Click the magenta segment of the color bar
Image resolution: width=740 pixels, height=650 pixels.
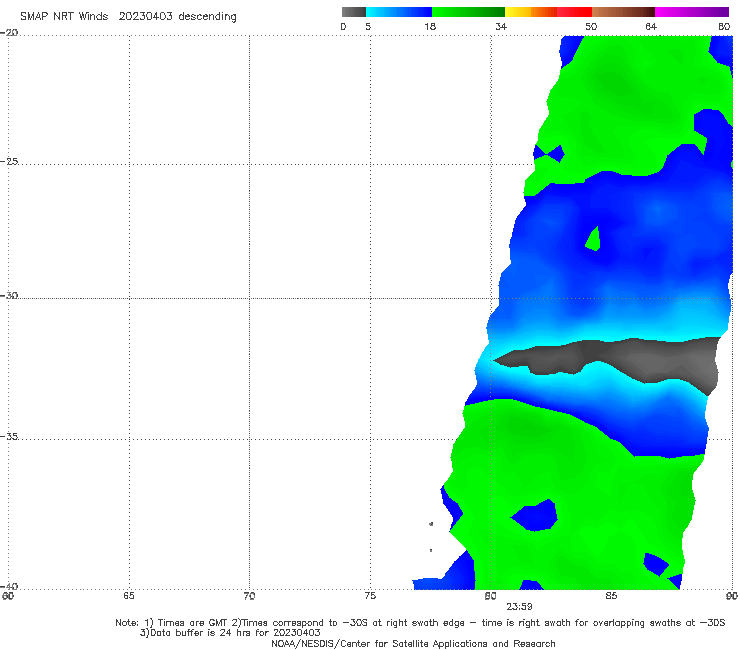692,12
